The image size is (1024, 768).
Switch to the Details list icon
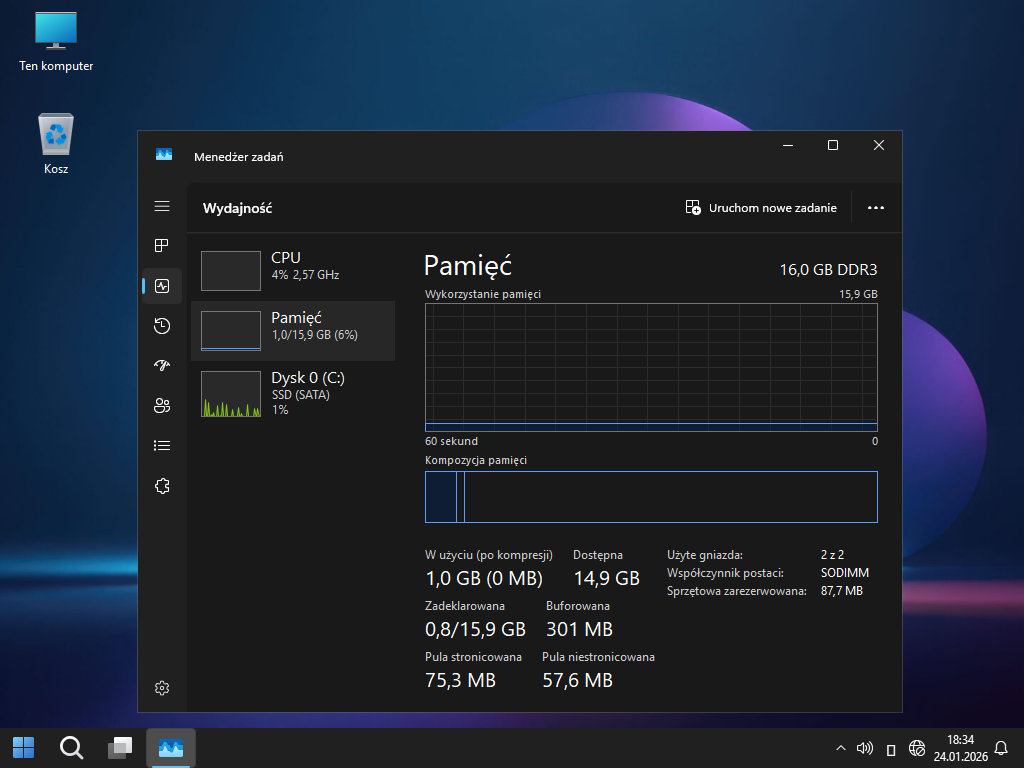(162, 446)
